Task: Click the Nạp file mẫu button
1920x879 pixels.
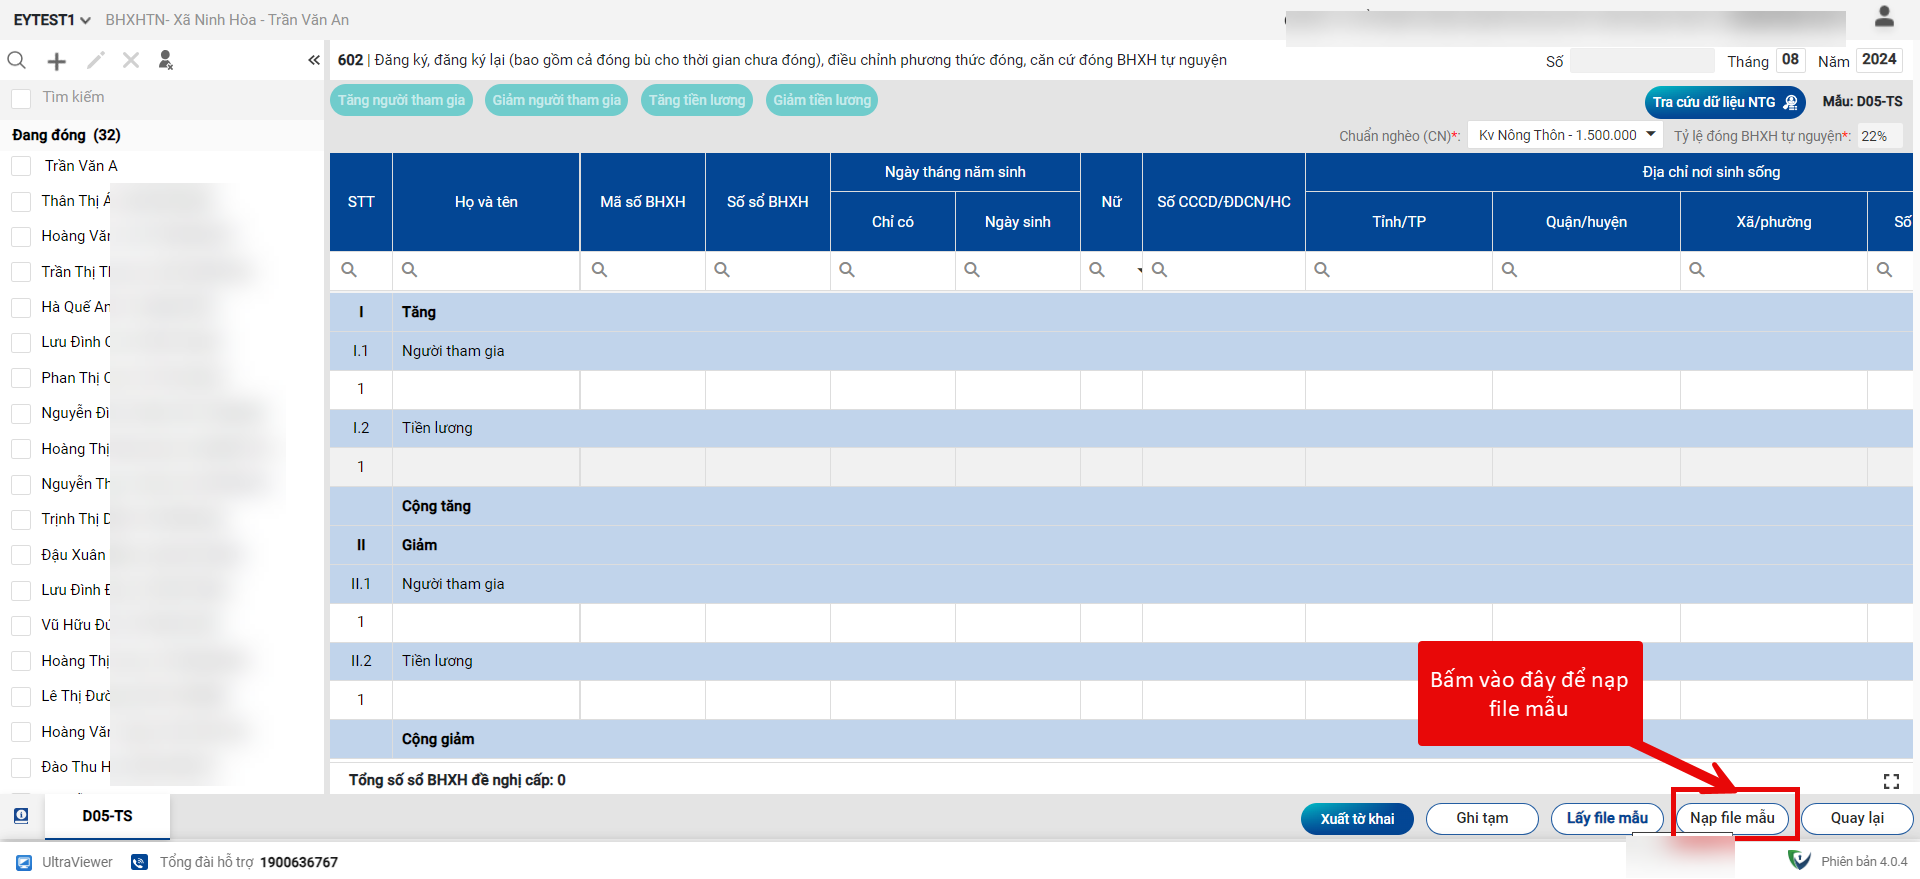Action: click(1732, 818)
